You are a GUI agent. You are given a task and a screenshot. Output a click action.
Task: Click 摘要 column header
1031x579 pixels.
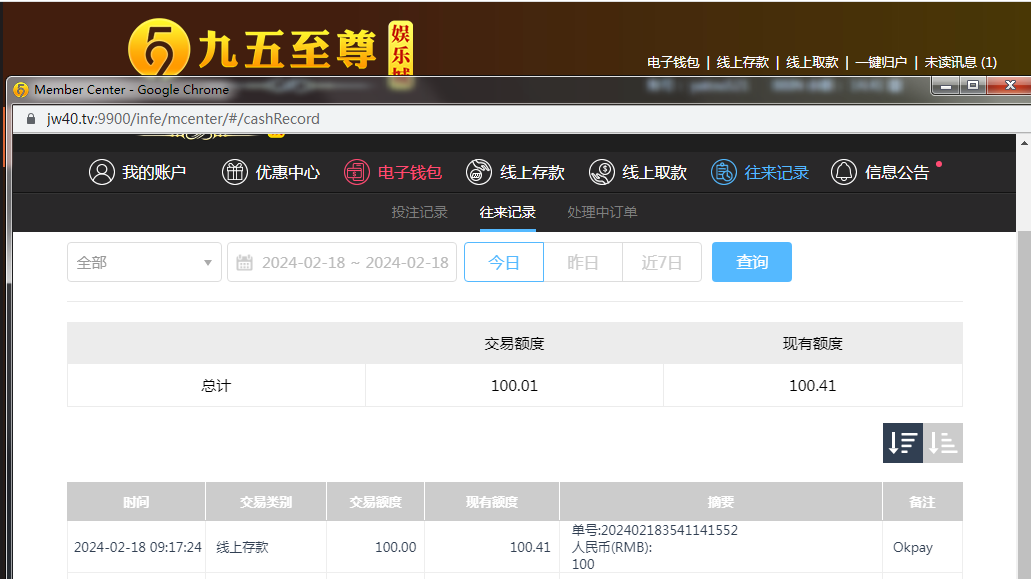tap(721, 501)
